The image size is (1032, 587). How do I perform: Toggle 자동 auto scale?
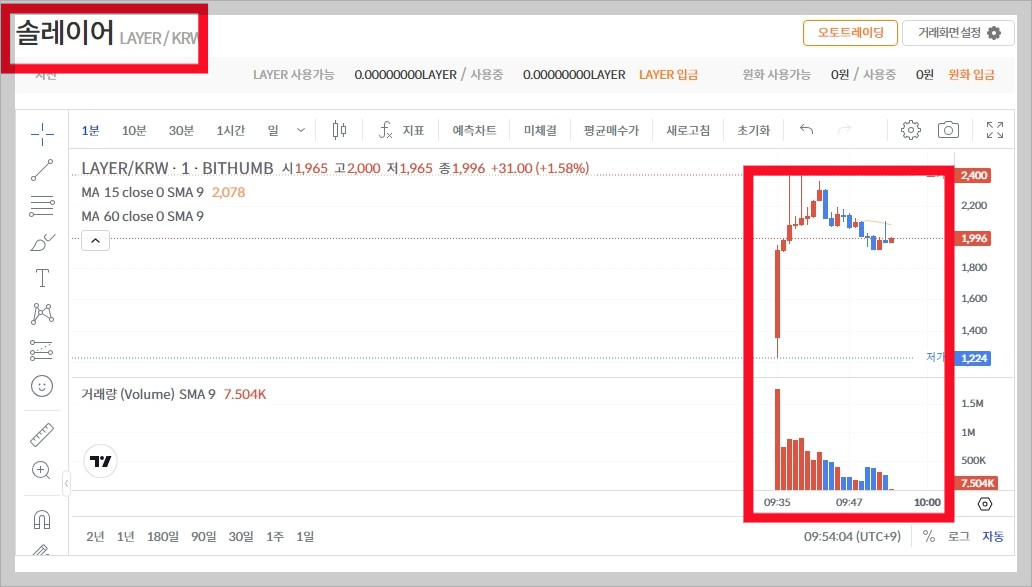click(x=993, y=536)
